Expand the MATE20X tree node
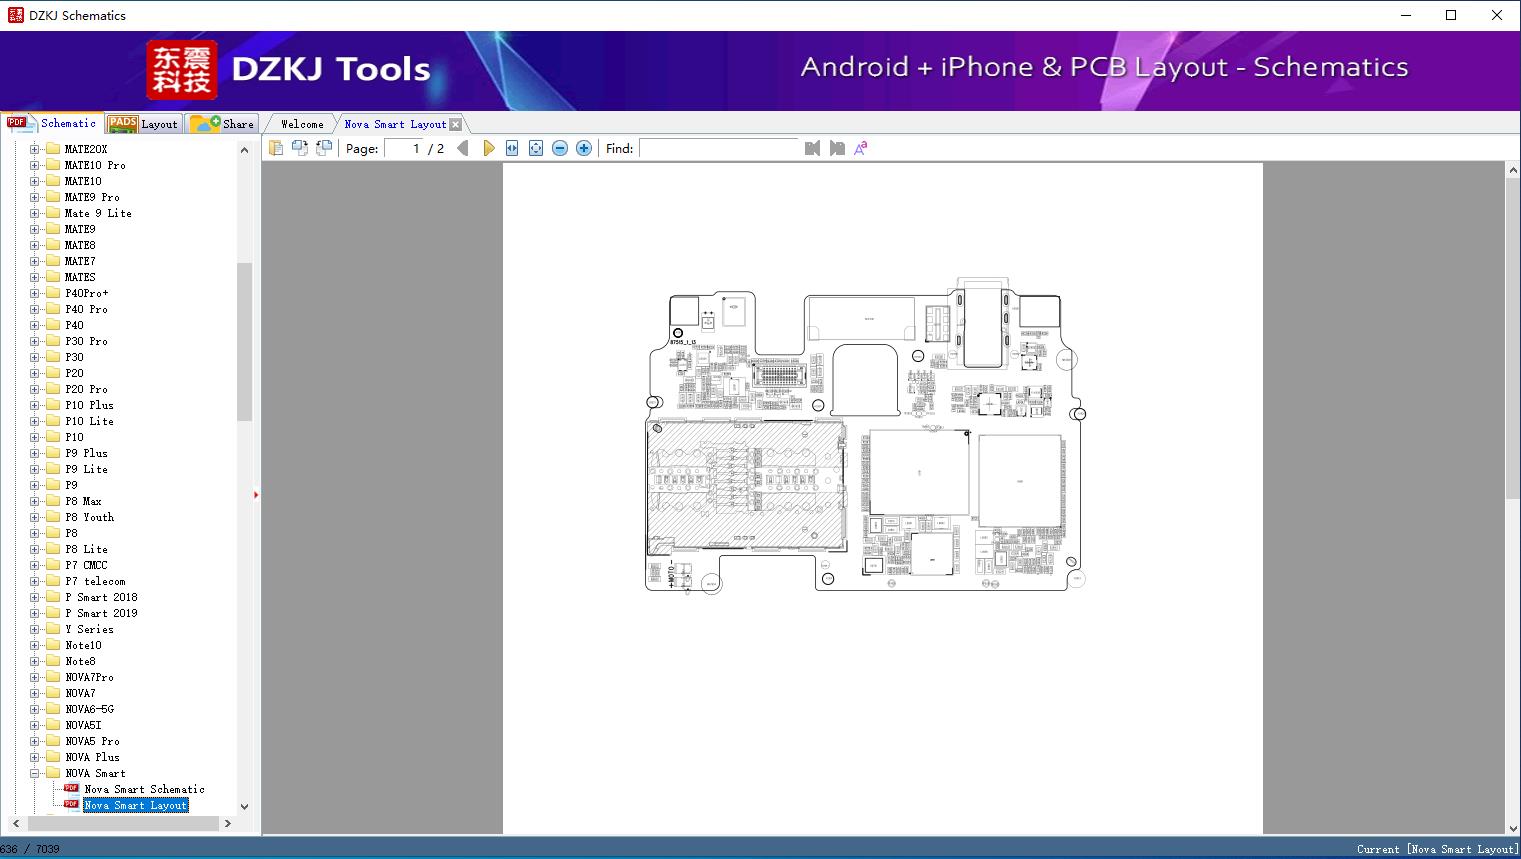The width and height of the screenshot is (1521, 859). click(x=35, y=149)
